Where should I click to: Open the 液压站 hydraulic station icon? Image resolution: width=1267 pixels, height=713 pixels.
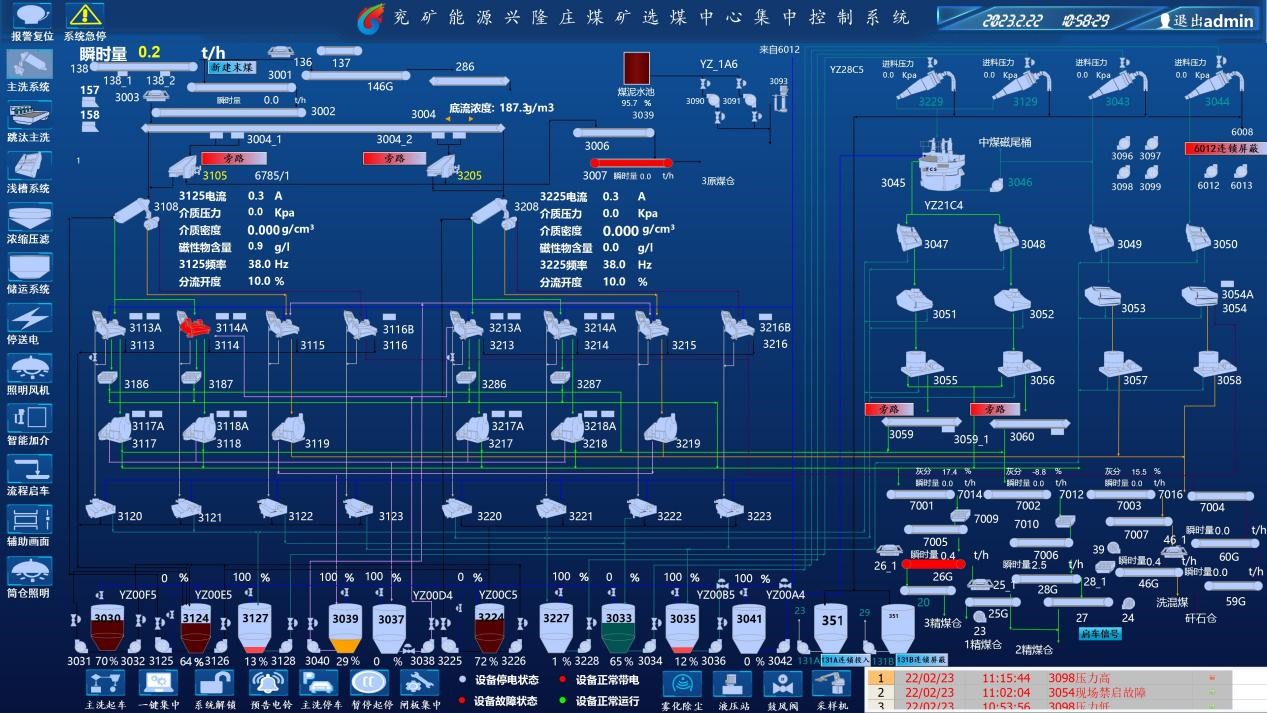pyautogui.click(x=732, y=683)
